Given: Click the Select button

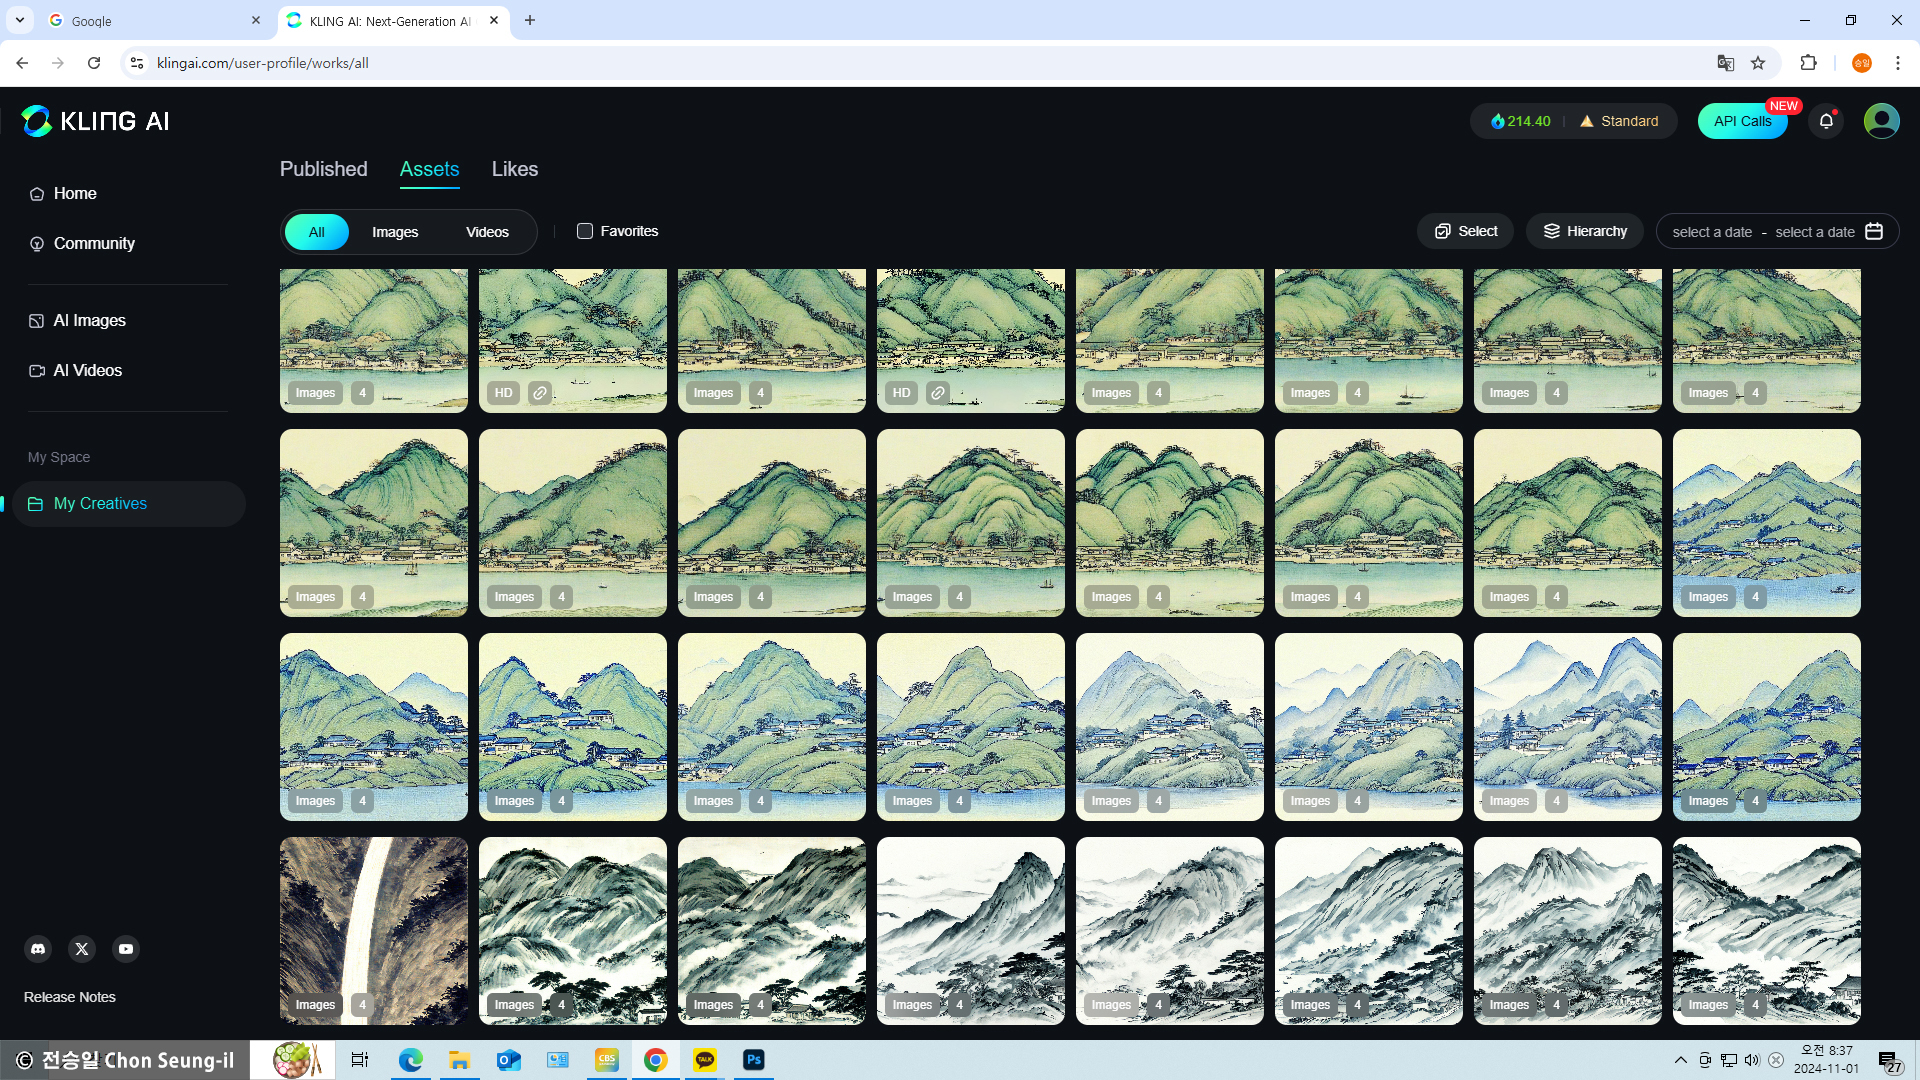Looking at the screenshot, I should 1466,231.
